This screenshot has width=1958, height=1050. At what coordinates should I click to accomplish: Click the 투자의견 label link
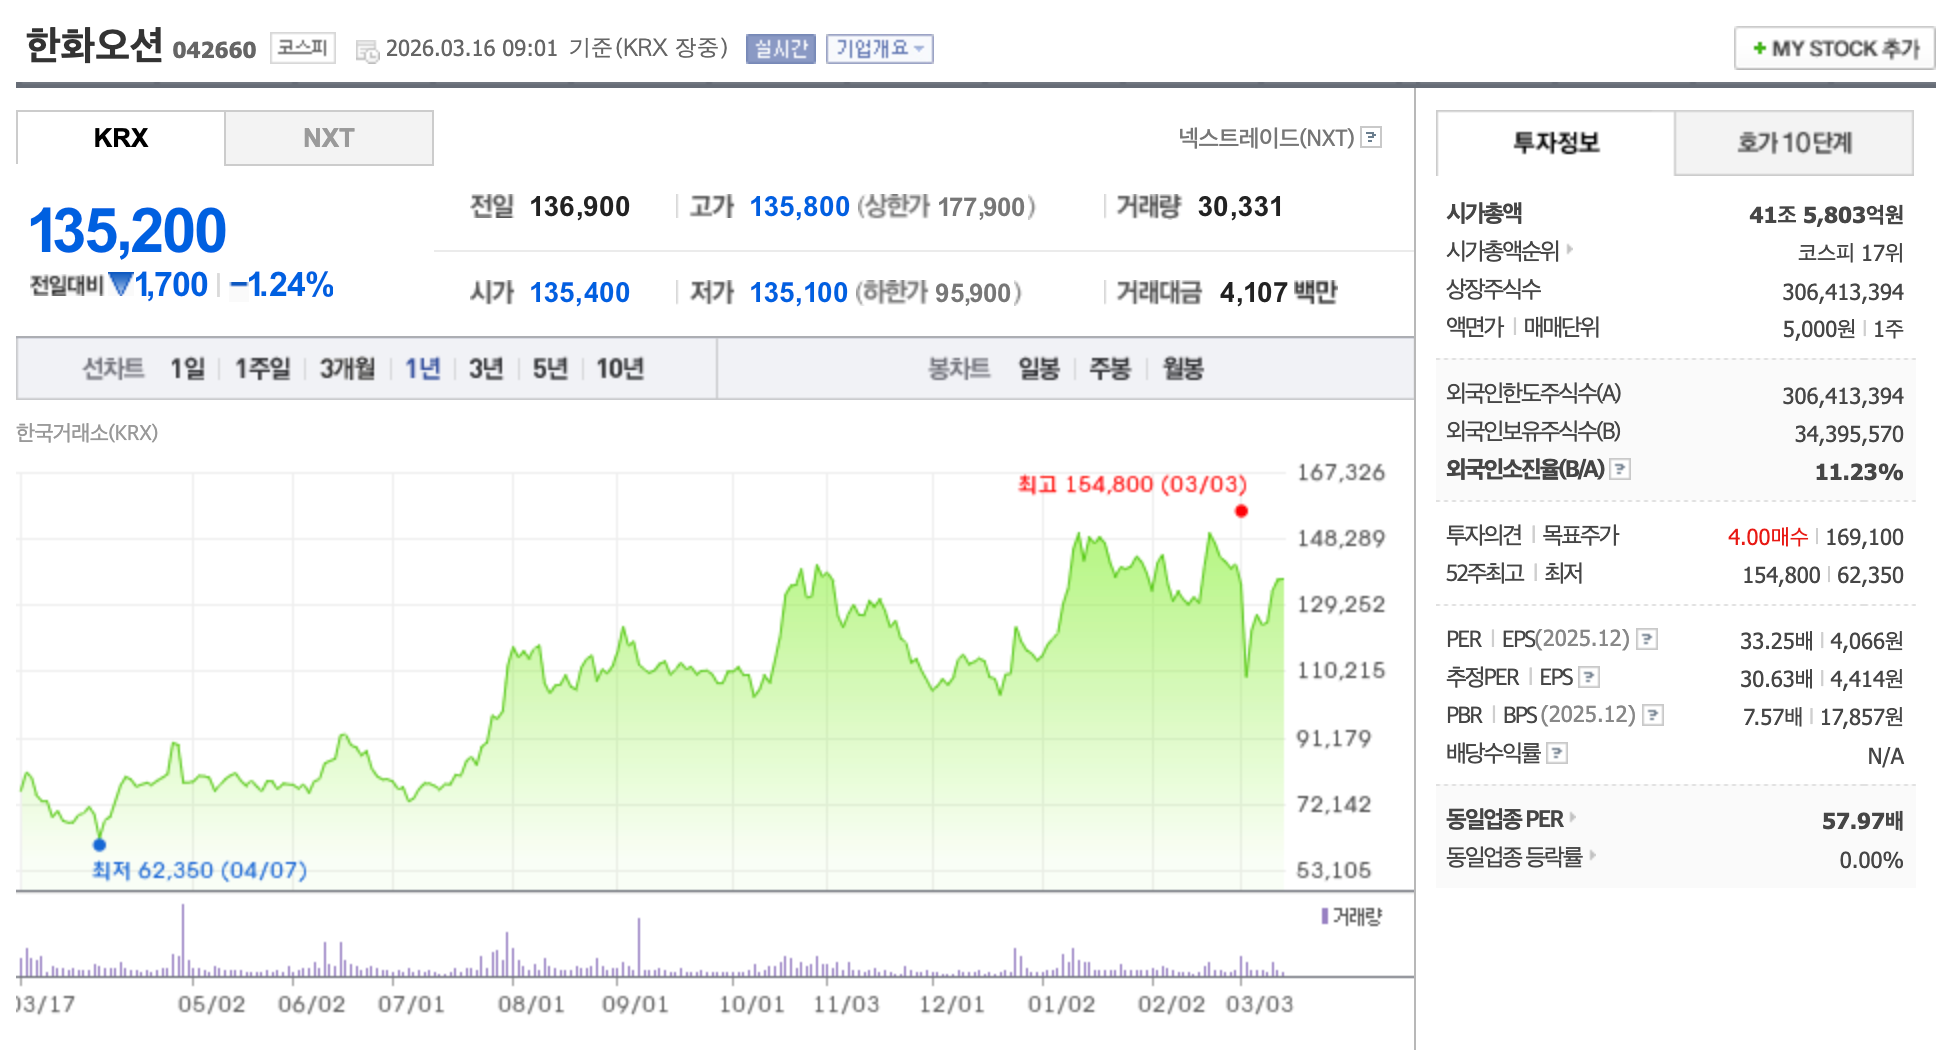[1484, 535]
